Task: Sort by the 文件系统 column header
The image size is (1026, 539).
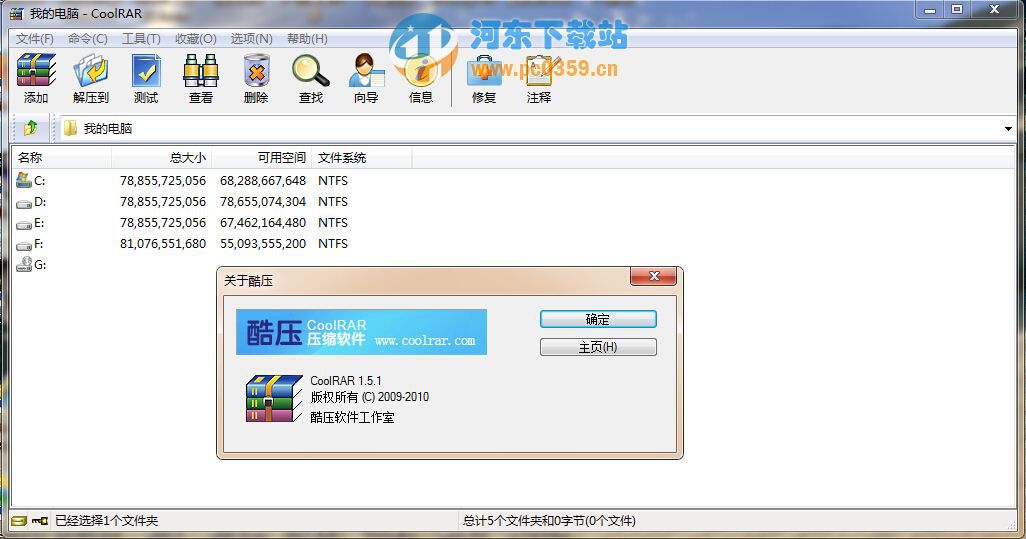Action: click(362, 158)
